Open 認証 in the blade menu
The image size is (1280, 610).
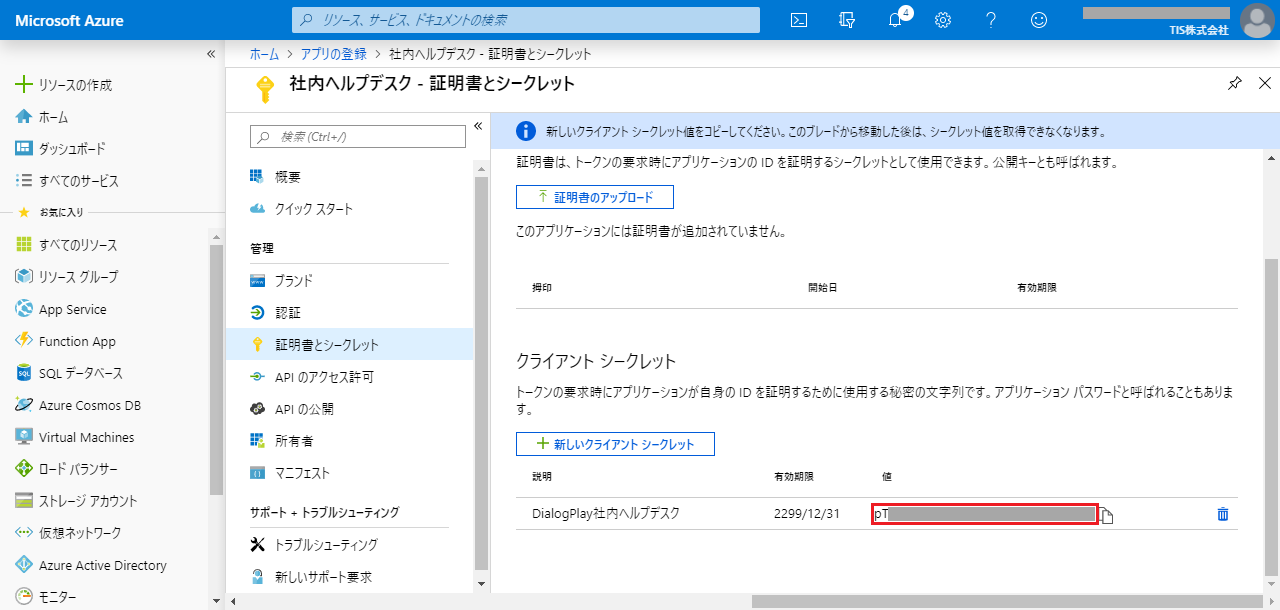click(275, 313)
